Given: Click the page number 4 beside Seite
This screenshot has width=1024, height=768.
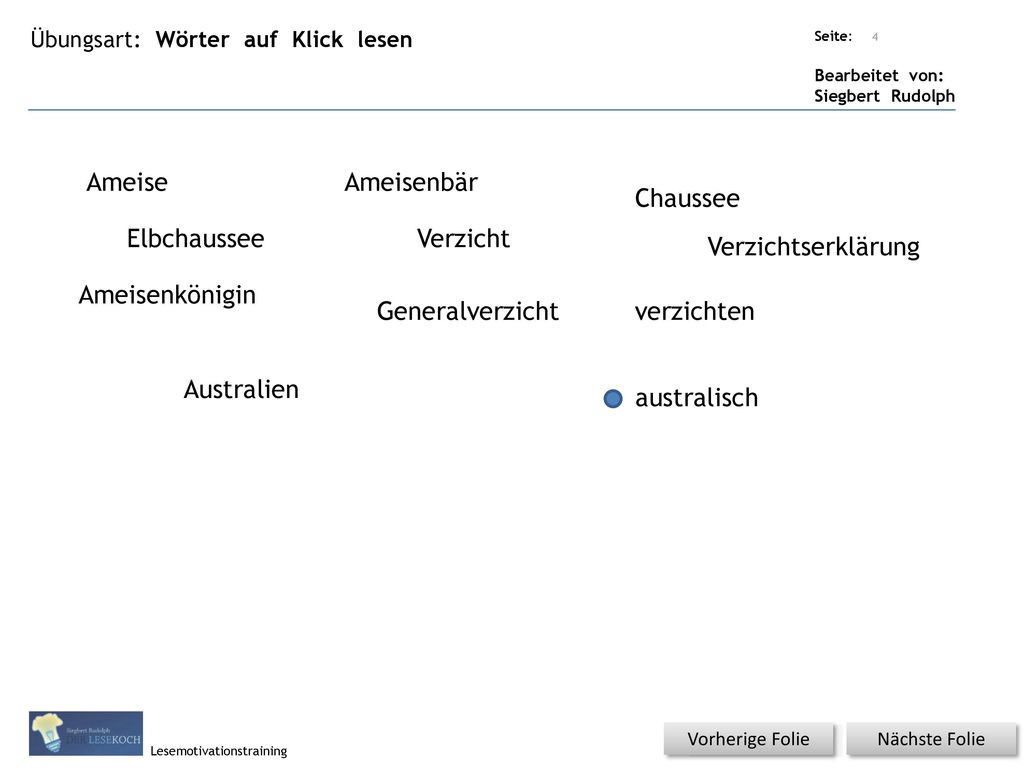Looking at the screenshot, I should click(x=875, y=37).
